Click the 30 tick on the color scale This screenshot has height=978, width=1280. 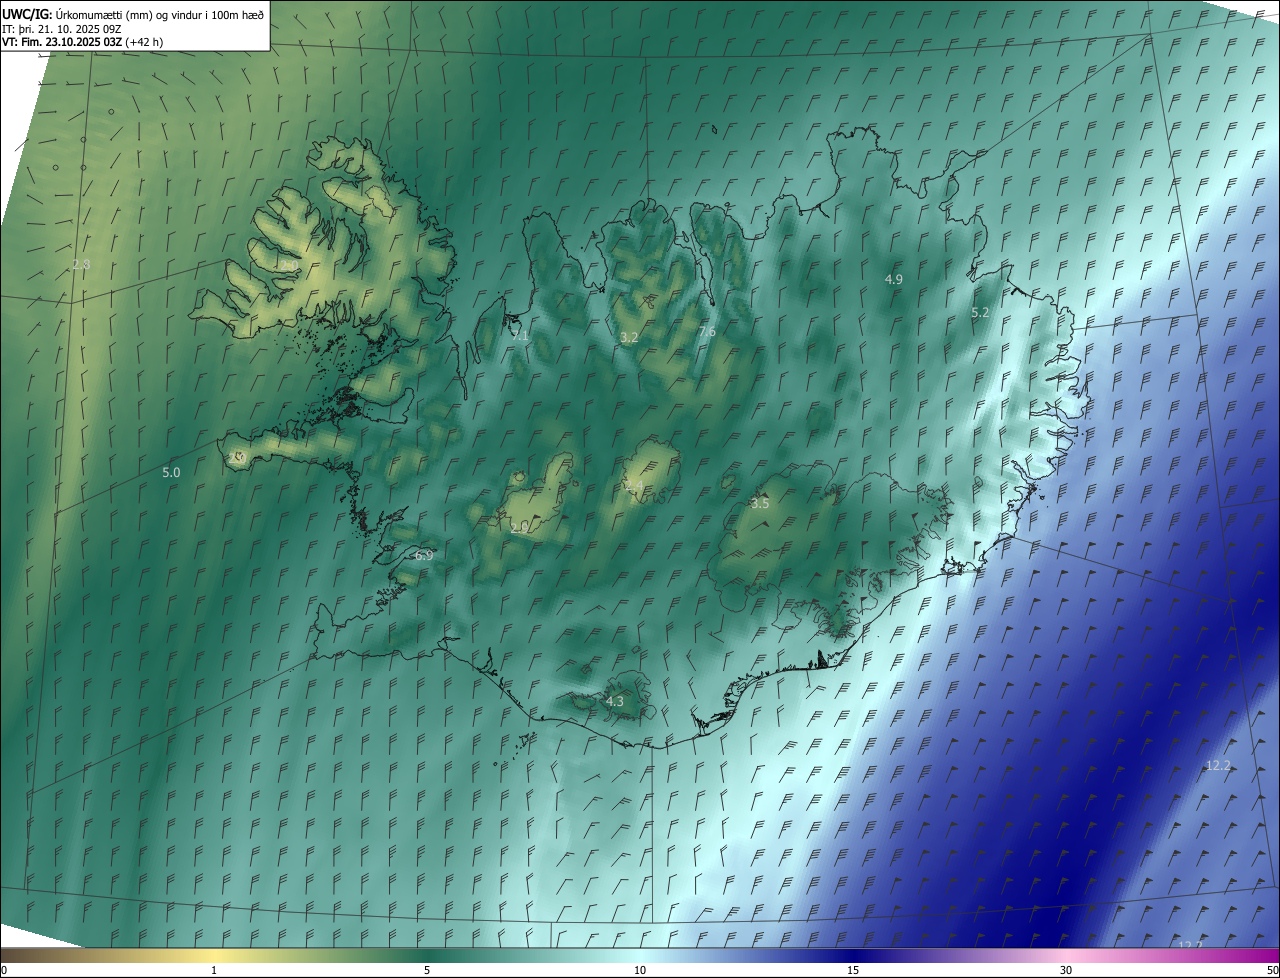pyautogui.click(x=1066, y=970)
